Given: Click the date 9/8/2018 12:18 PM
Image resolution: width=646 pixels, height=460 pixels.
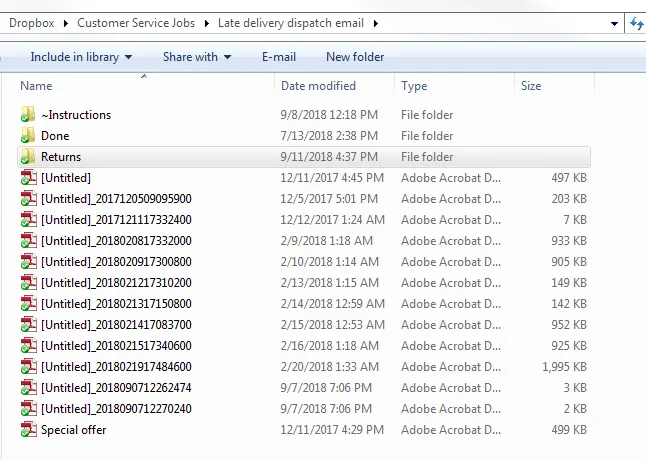Looking at the screenshot, I should [329, 115].
